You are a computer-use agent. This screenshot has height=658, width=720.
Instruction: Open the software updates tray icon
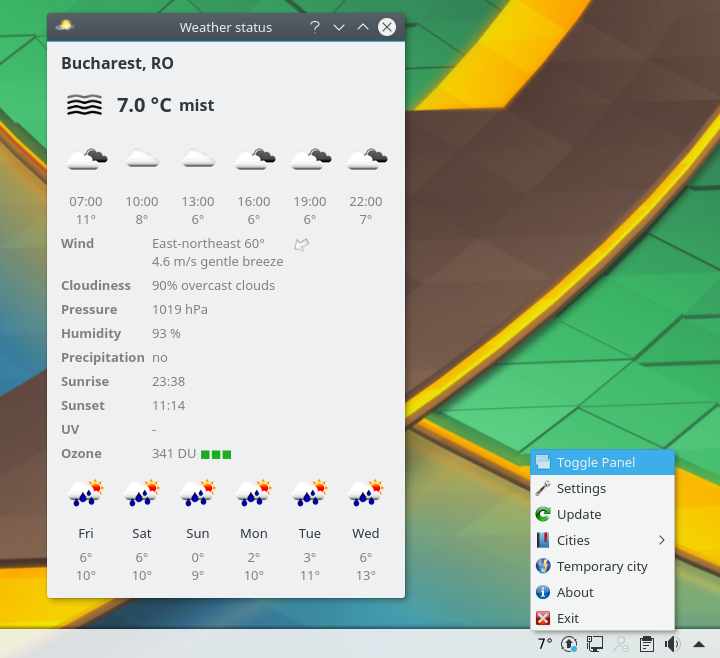pyautogui.click(x=569, y=644)
